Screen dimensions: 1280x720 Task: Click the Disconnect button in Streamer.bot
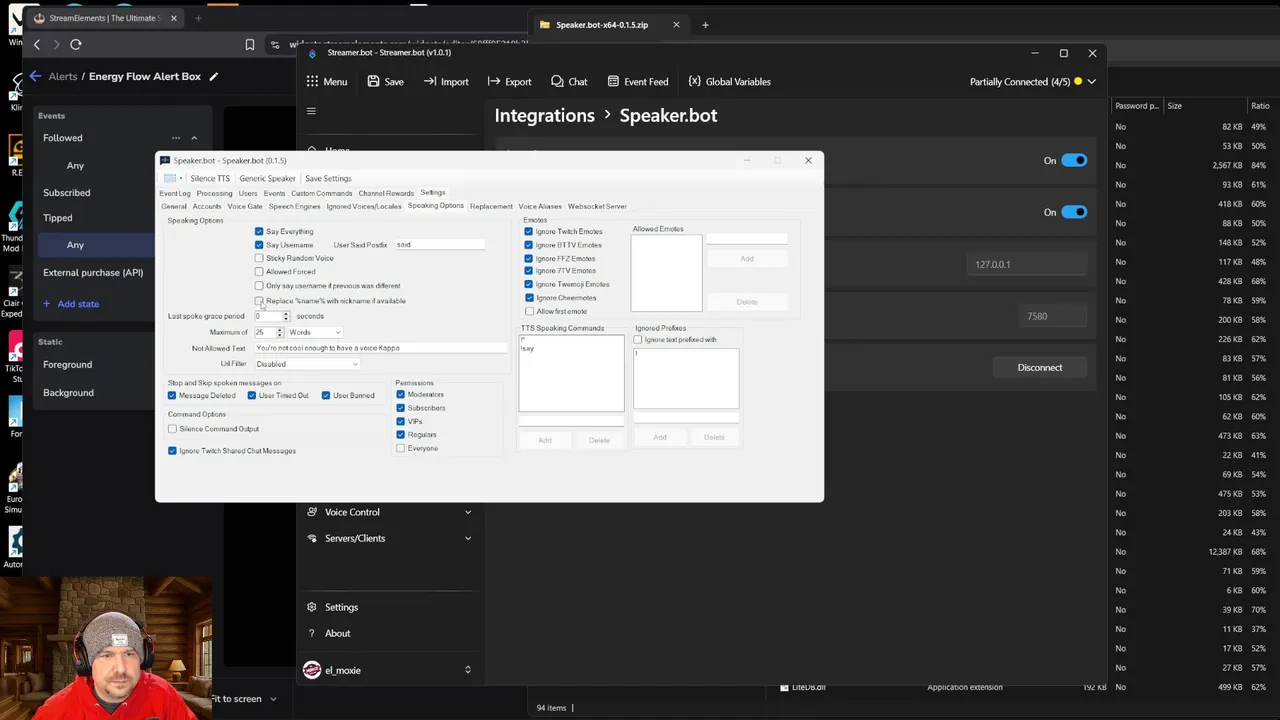pos(1040,367)
